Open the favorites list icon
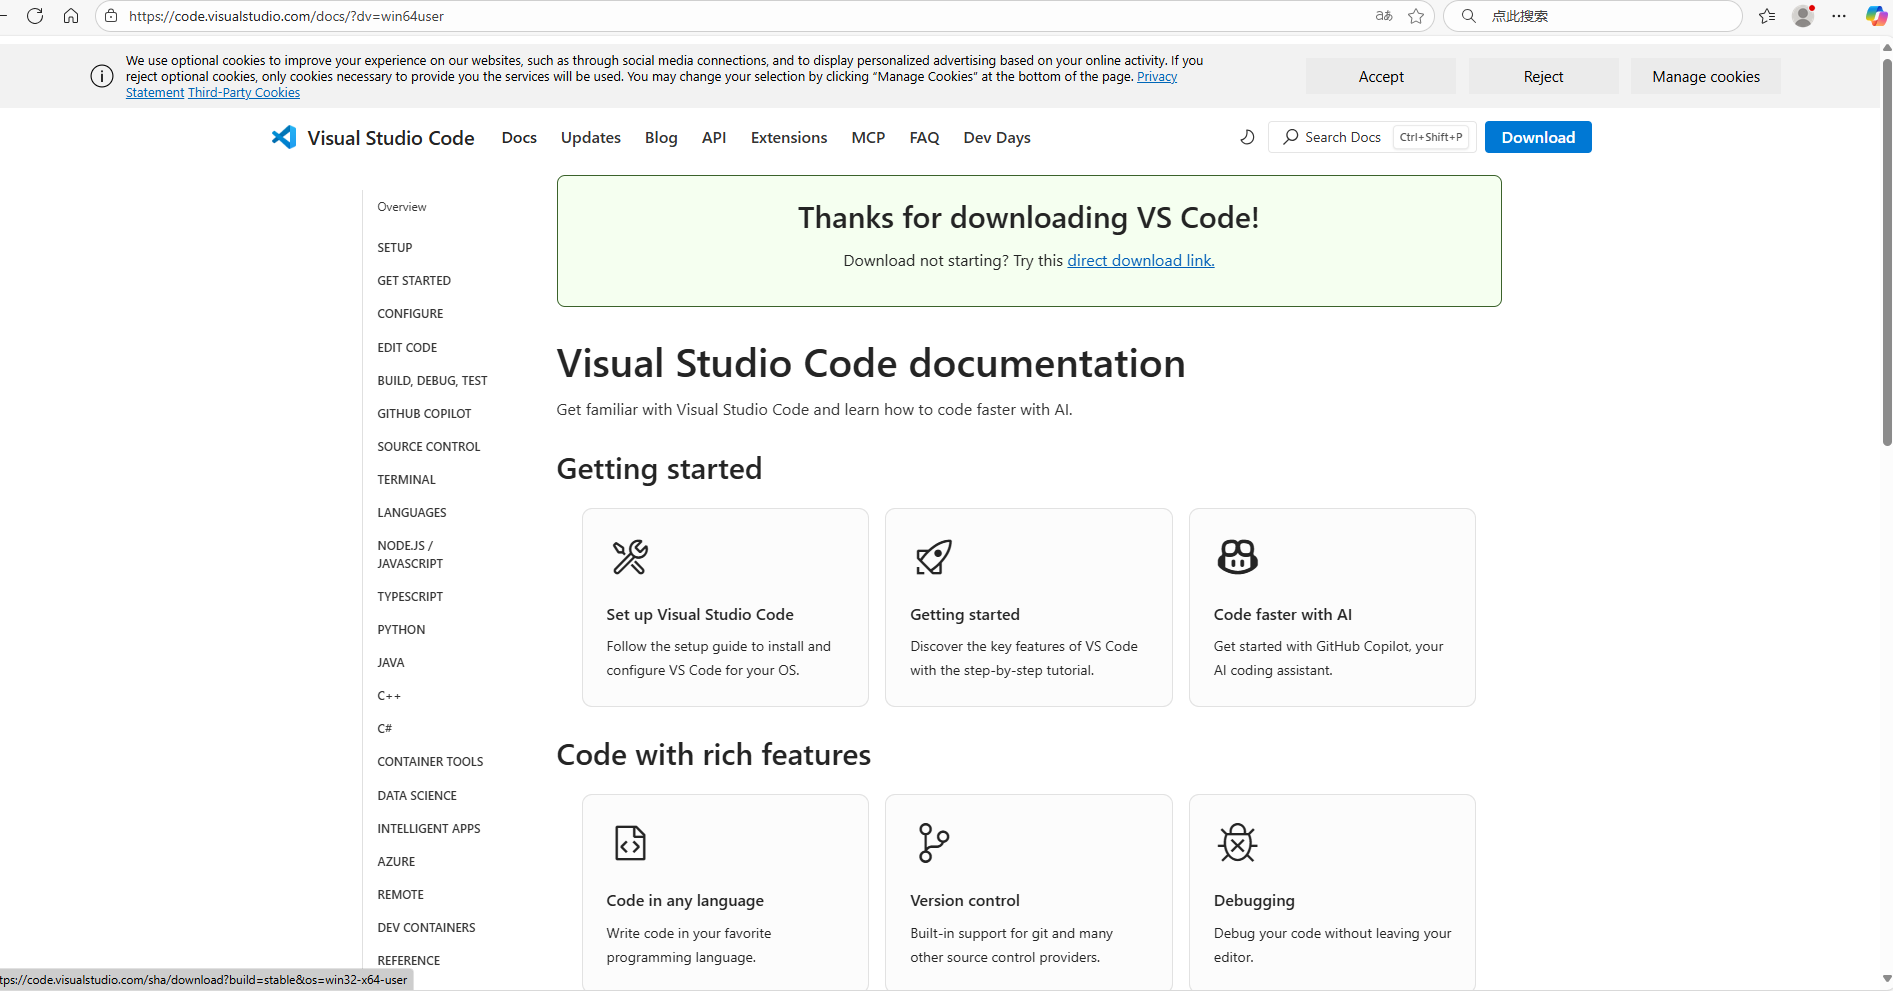Image resolution: width=1893 pixels, height=991 pixels. point(1767,16)
